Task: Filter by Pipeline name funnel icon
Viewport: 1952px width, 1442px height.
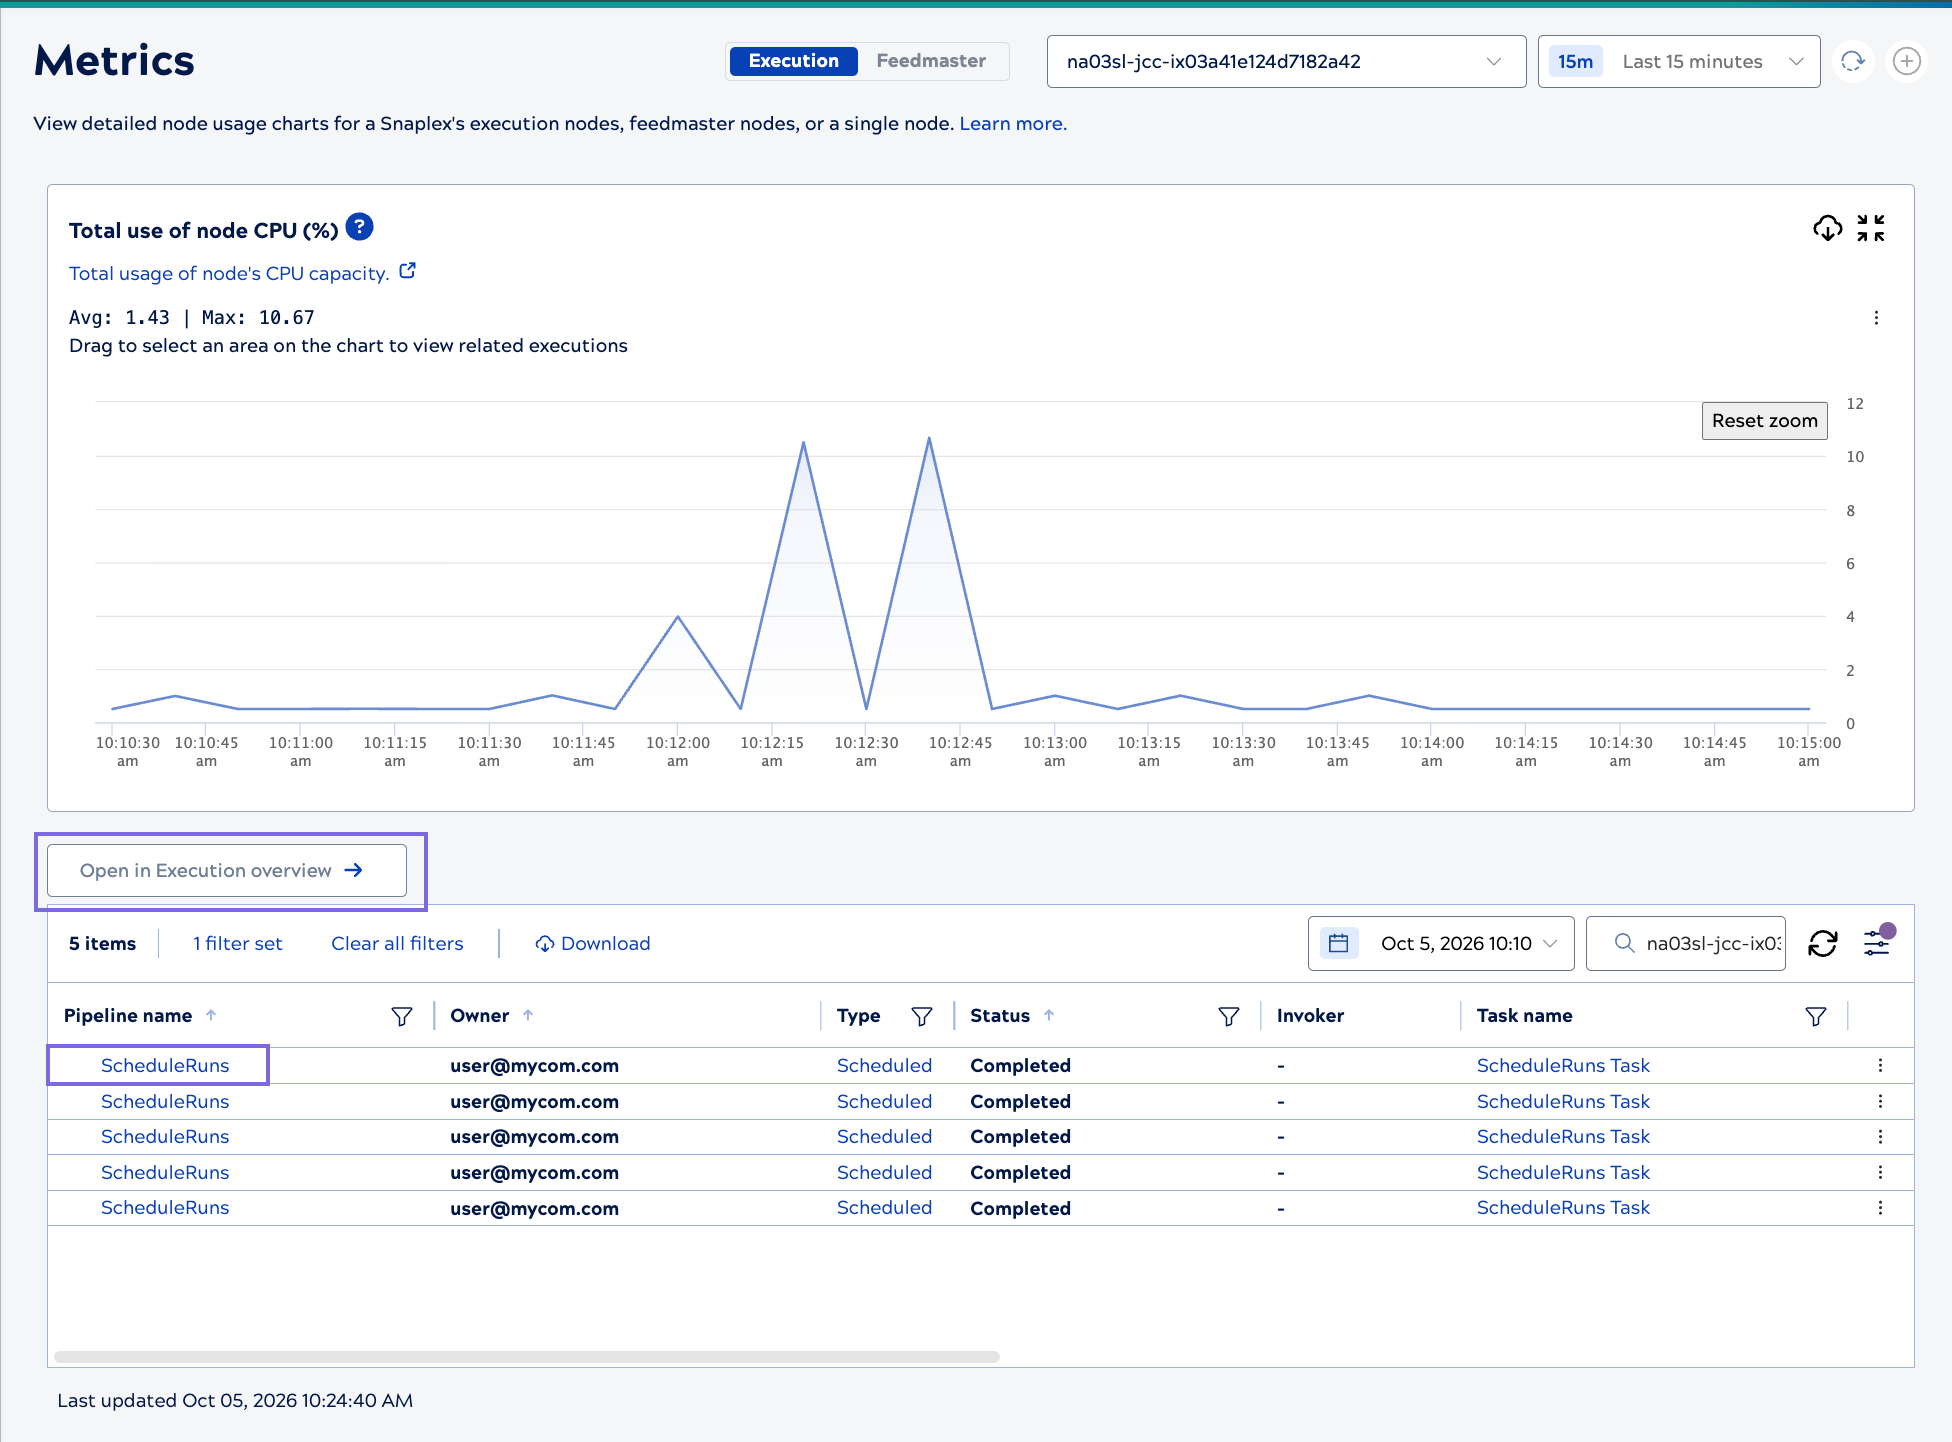Action: click(x=402, y=1016)
